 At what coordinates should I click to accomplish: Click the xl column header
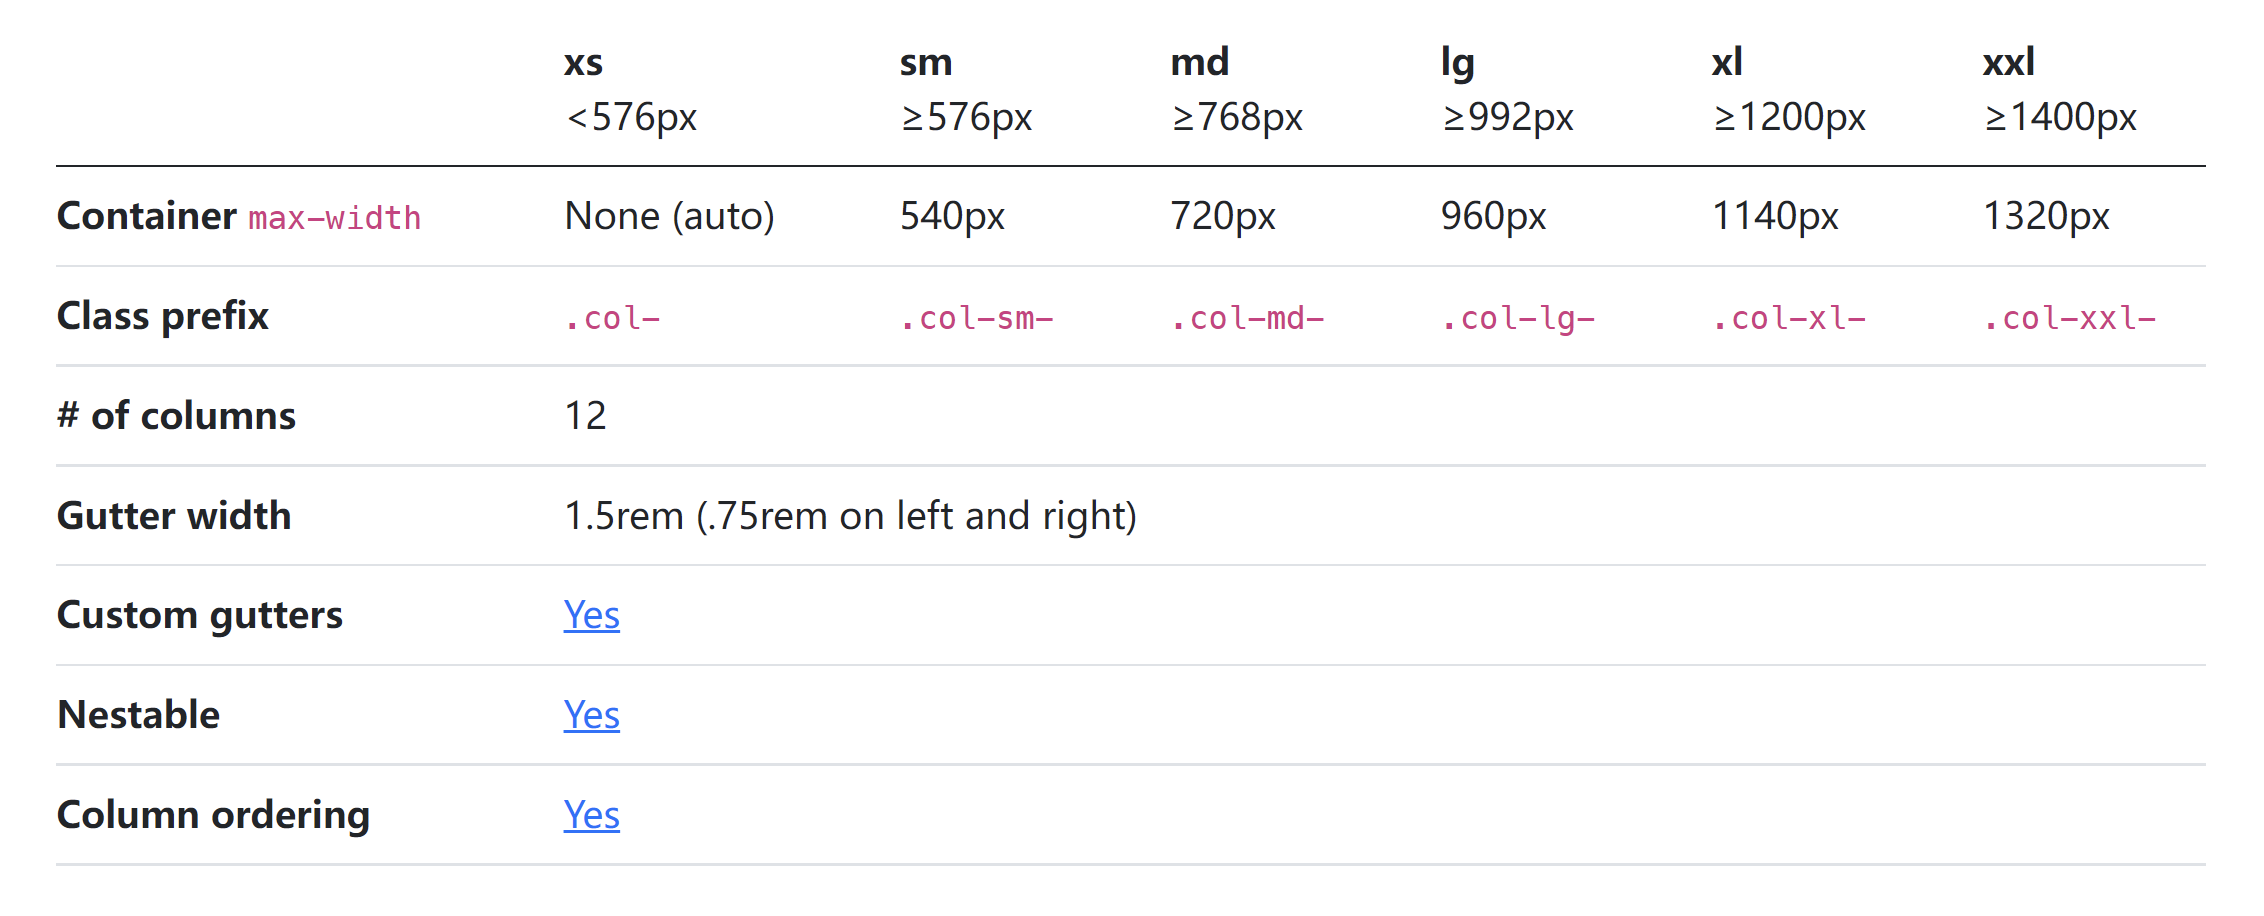click(1727, 63)
